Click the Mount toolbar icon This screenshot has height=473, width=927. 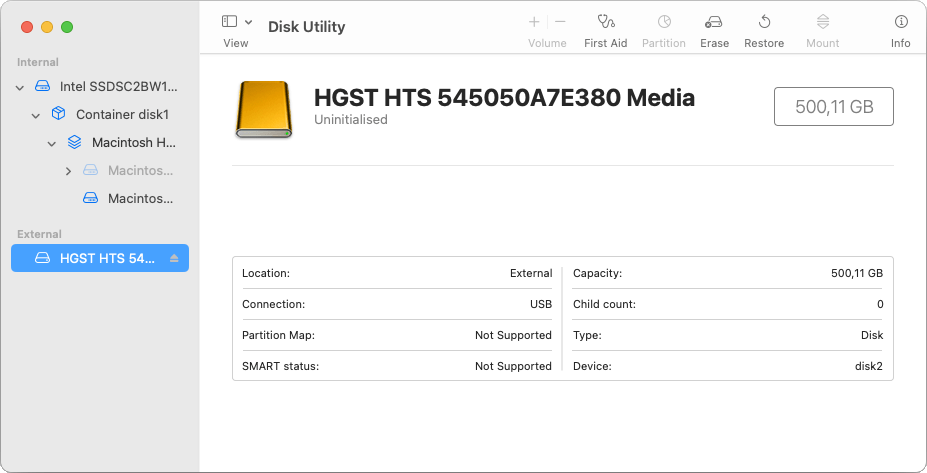[822, 30]
